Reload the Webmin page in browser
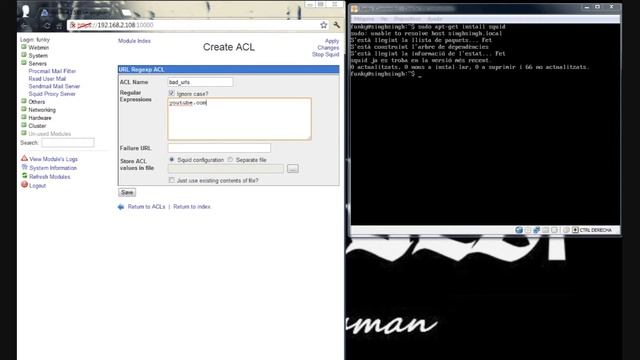 click(47, 25)
